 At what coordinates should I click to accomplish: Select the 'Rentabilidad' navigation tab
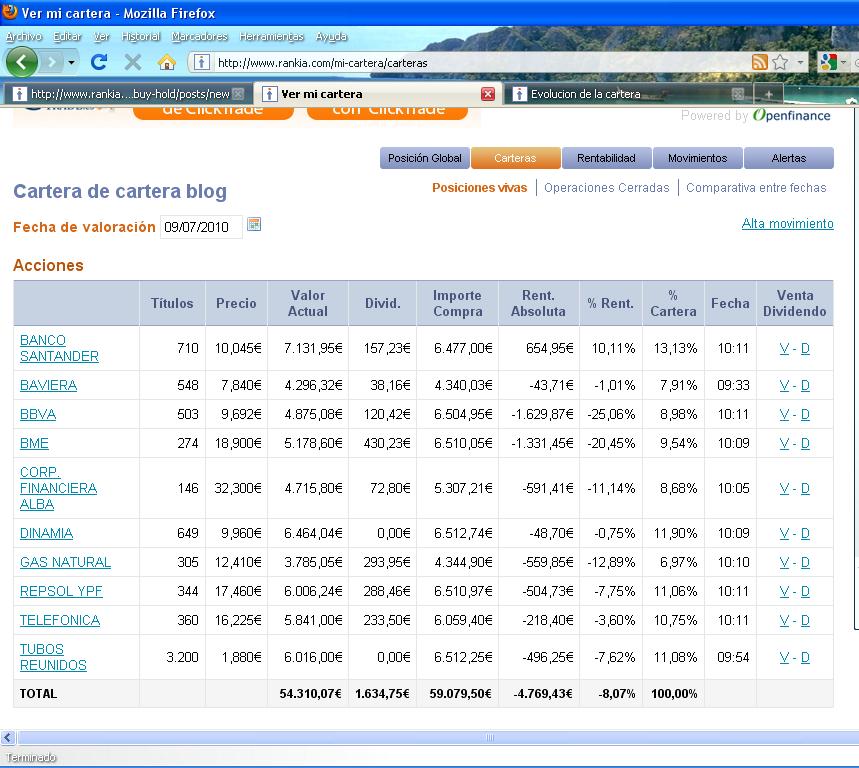click(606, 158)
